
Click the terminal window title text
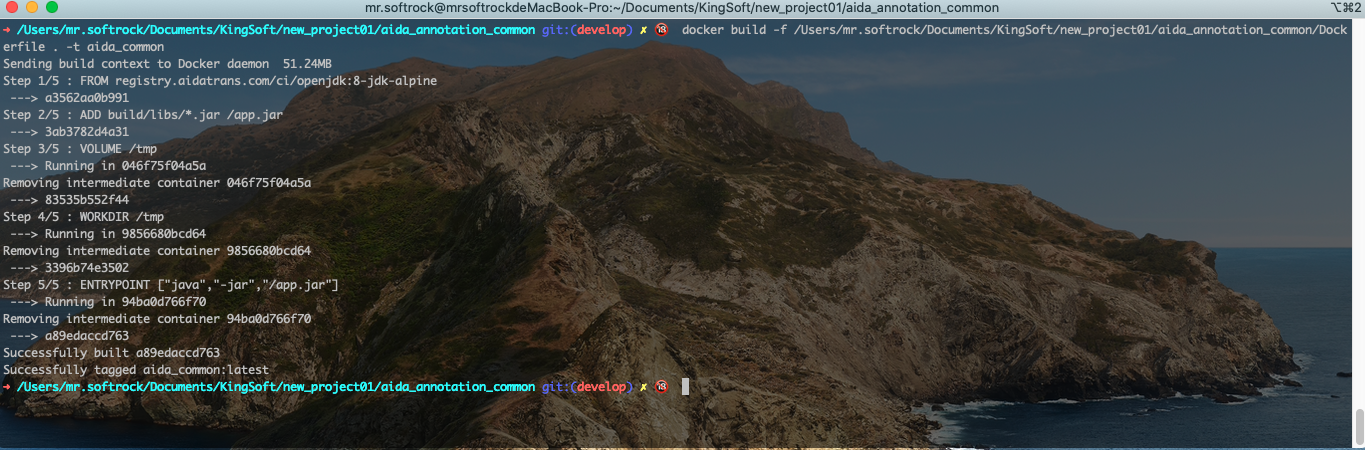pyautogui.click(x=682, y=8)
